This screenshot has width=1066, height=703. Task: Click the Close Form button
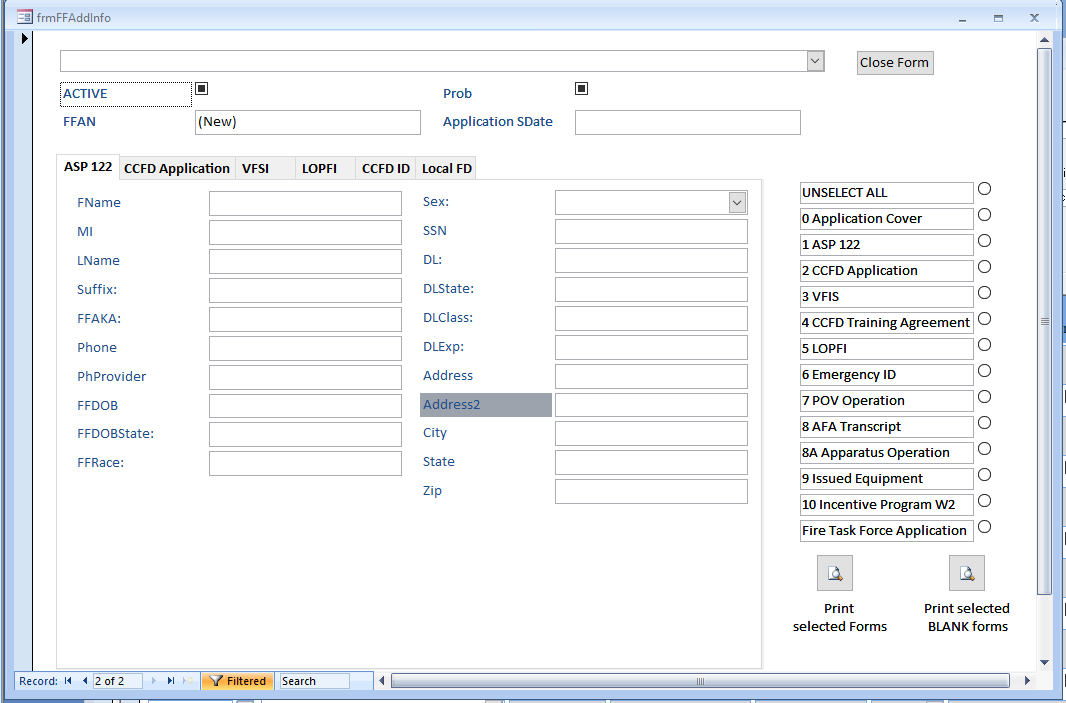pyautogui.click(x=895, y=63)
